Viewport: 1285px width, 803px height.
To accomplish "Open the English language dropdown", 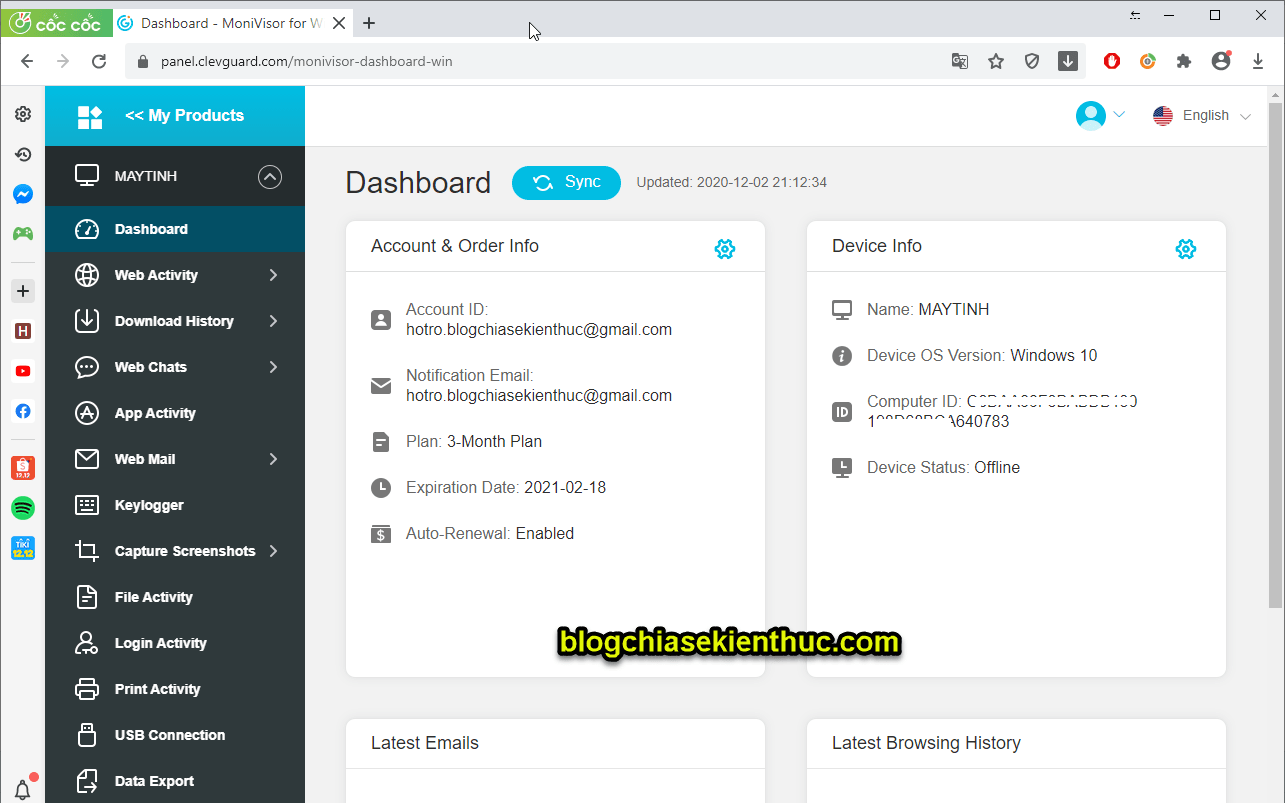I will point(1202,116).
